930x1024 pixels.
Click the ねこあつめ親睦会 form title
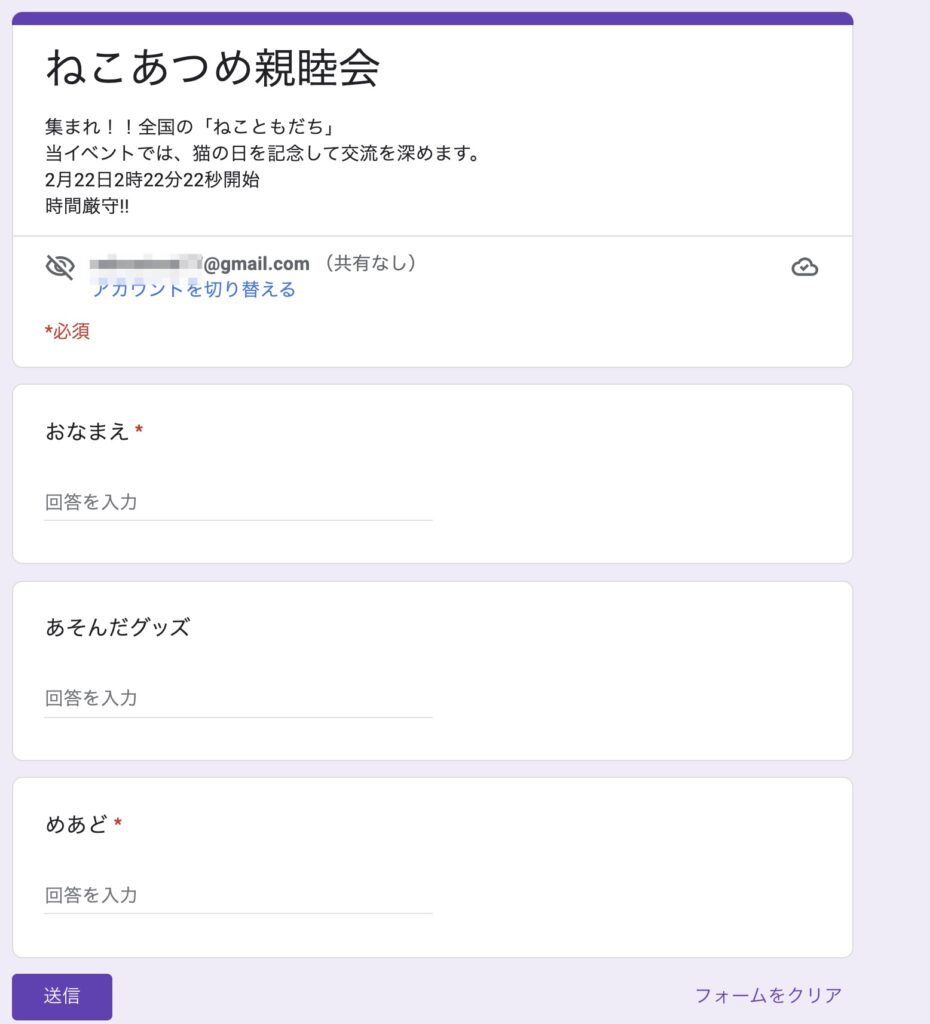pyautogui.click(x=213, y=67)
